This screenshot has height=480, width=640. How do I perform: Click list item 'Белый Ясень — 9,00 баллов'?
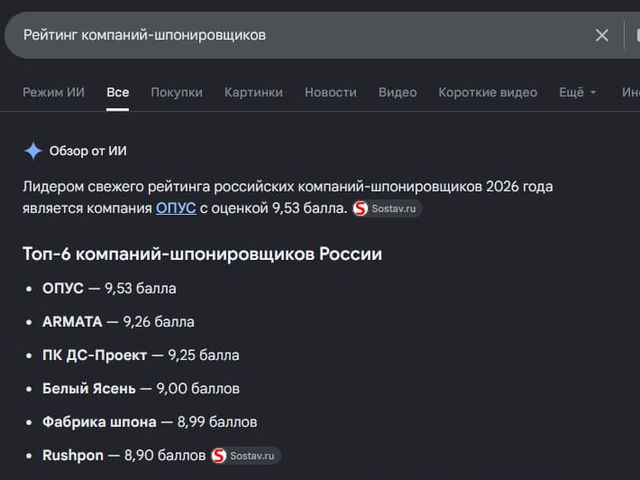coord(141,389)
